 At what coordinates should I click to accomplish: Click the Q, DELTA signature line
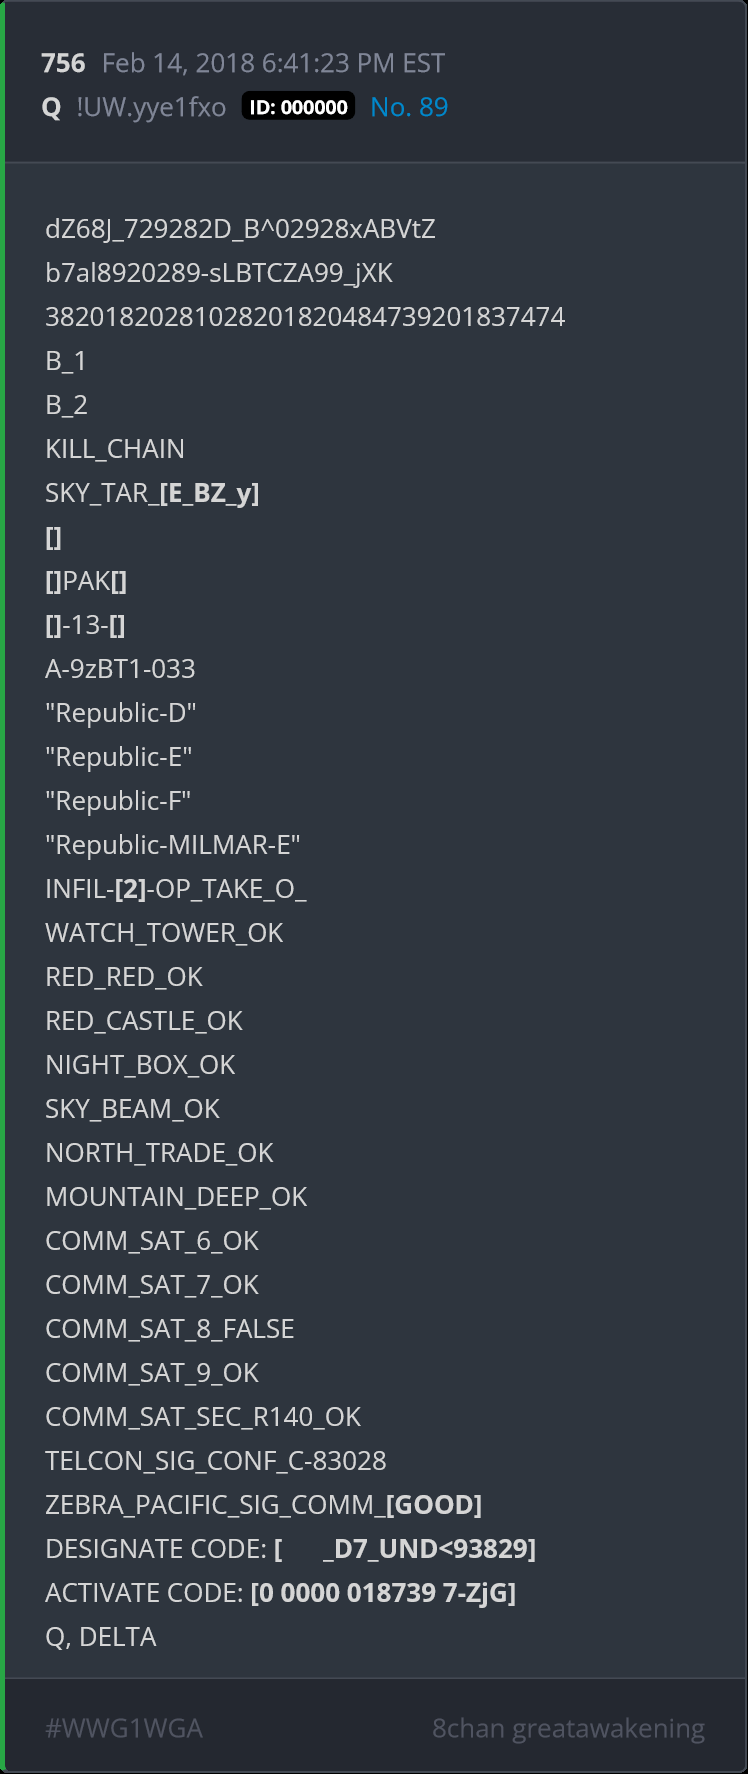pyautogui.click(x=101, y=1636)
